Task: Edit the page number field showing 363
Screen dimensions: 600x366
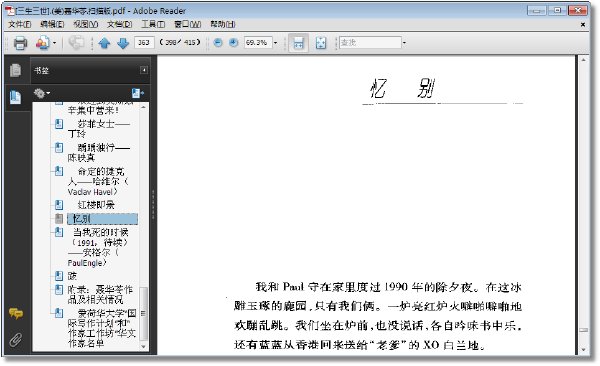Action: (144, 42)
